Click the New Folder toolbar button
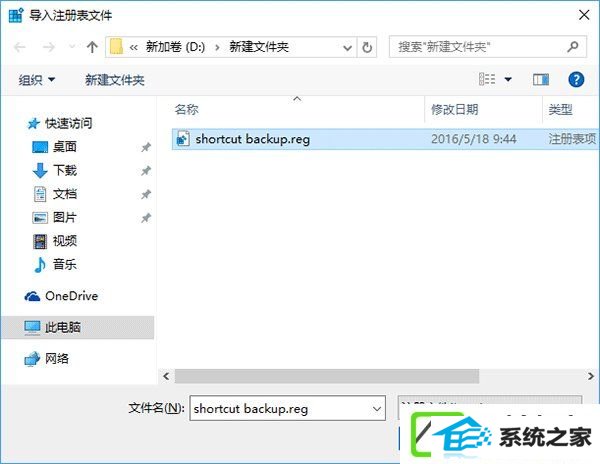The height and width of the screenshot is (464, 600). 115,80
